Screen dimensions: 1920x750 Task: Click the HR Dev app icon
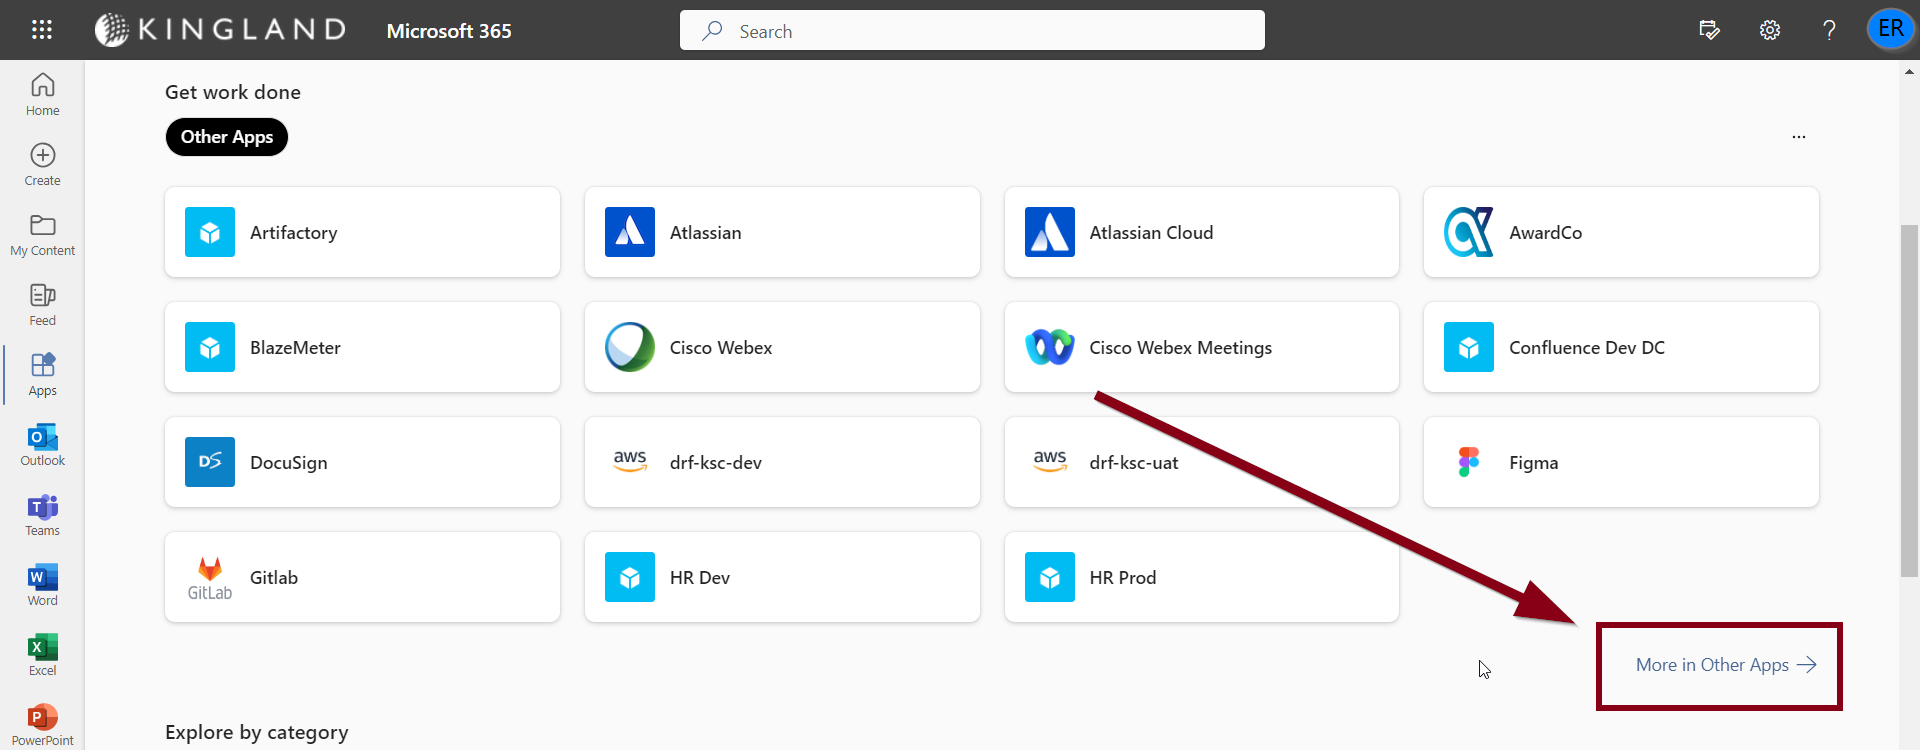click(630, 577)
